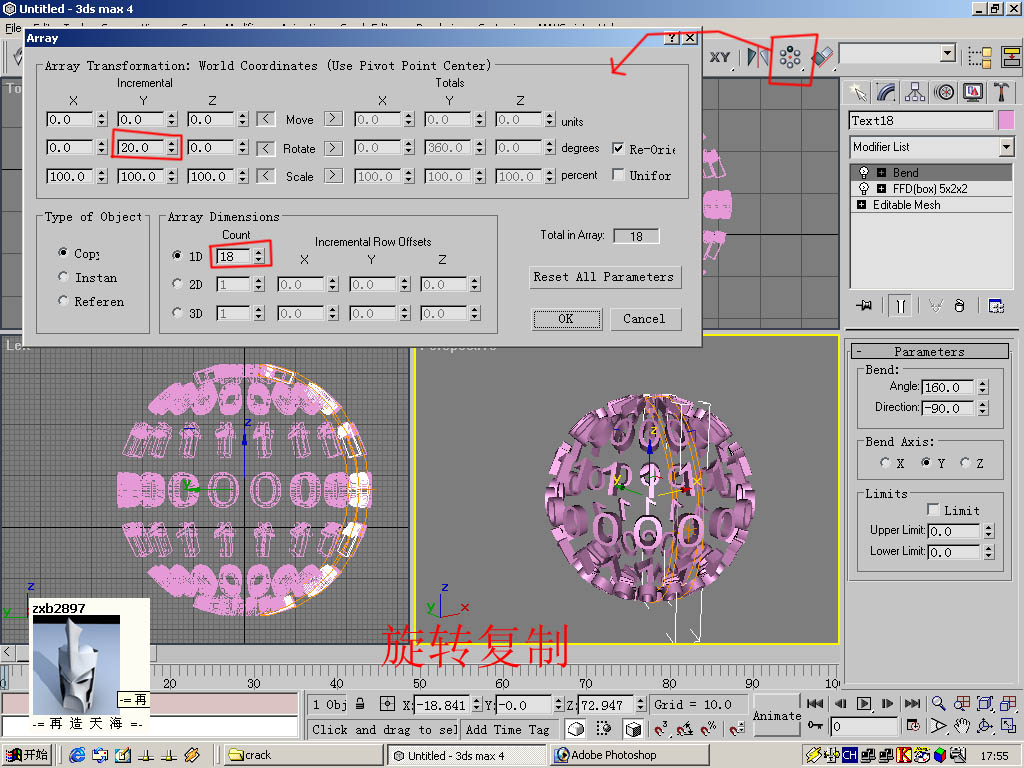Toggle Show End Result in modifier stack
This screenshot has height=768, width=1024.
coord(901,306)
